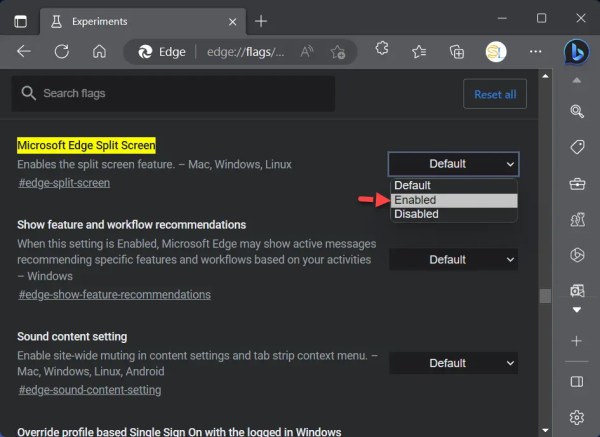Open the sidebar Search icon
This screenshot has height=437, width=600.
(577, 111)
